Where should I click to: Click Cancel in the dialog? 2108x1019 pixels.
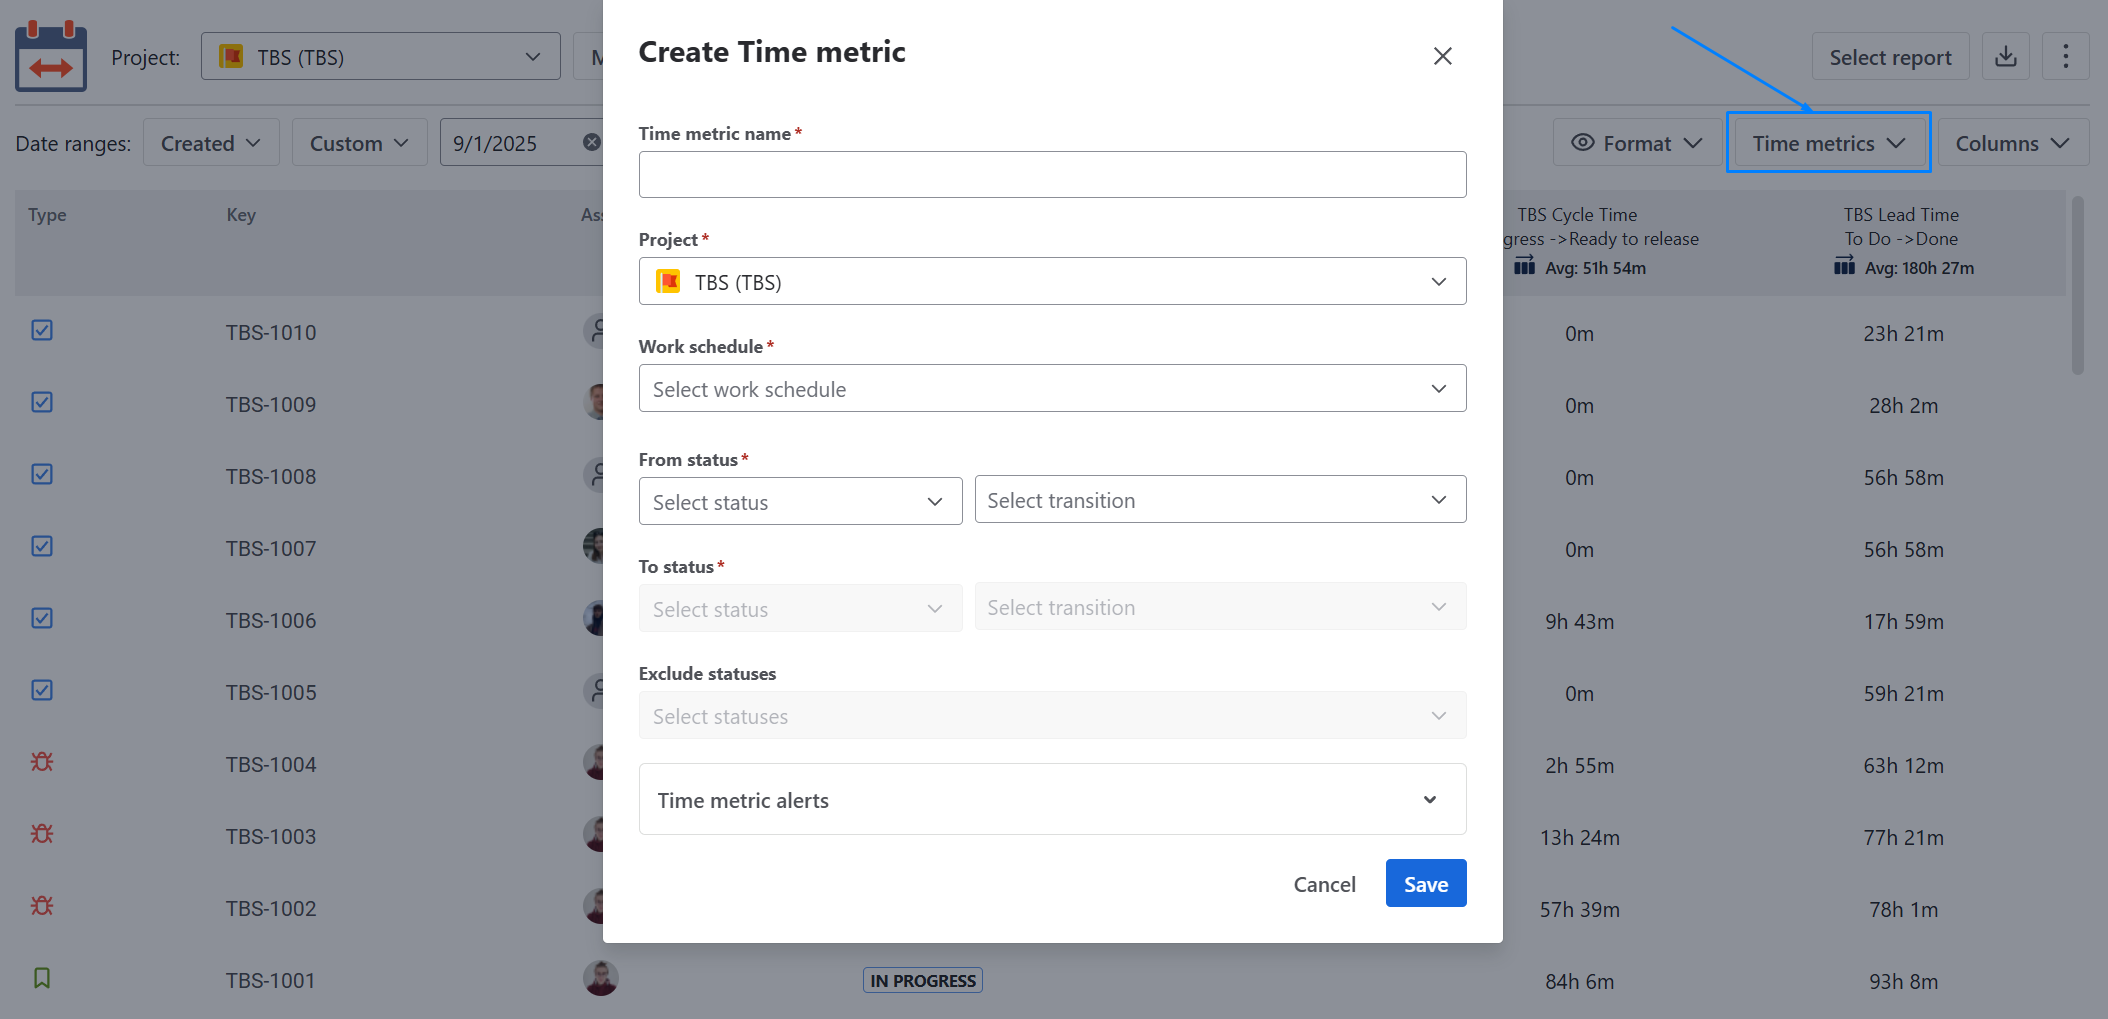point(1324,884)
